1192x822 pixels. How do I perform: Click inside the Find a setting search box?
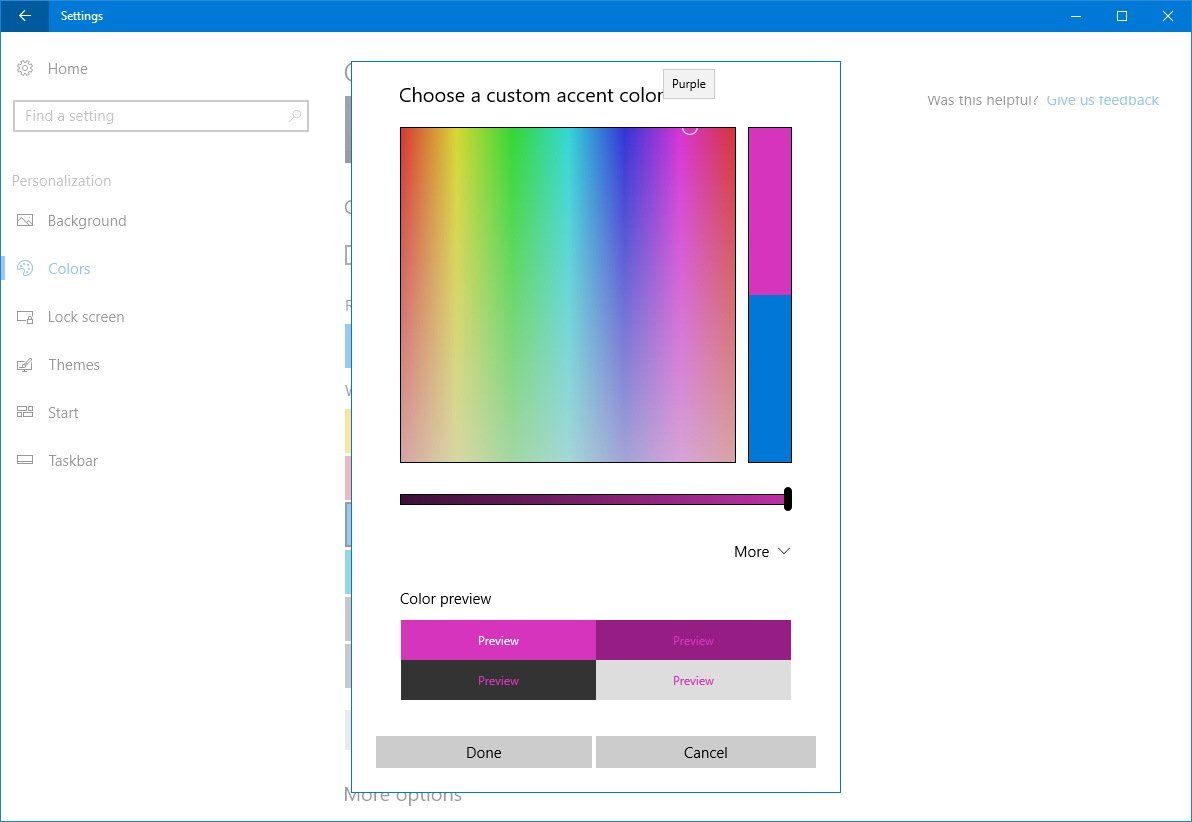tap(150, 116)
